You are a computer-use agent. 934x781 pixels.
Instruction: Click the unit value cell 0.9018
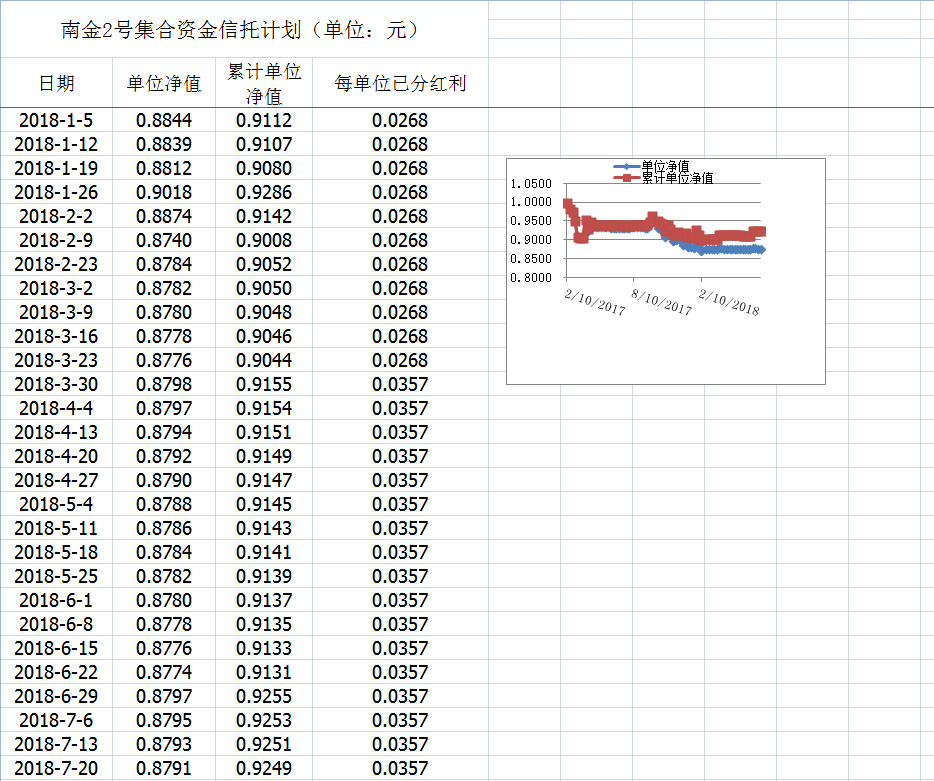coord(164,193)
